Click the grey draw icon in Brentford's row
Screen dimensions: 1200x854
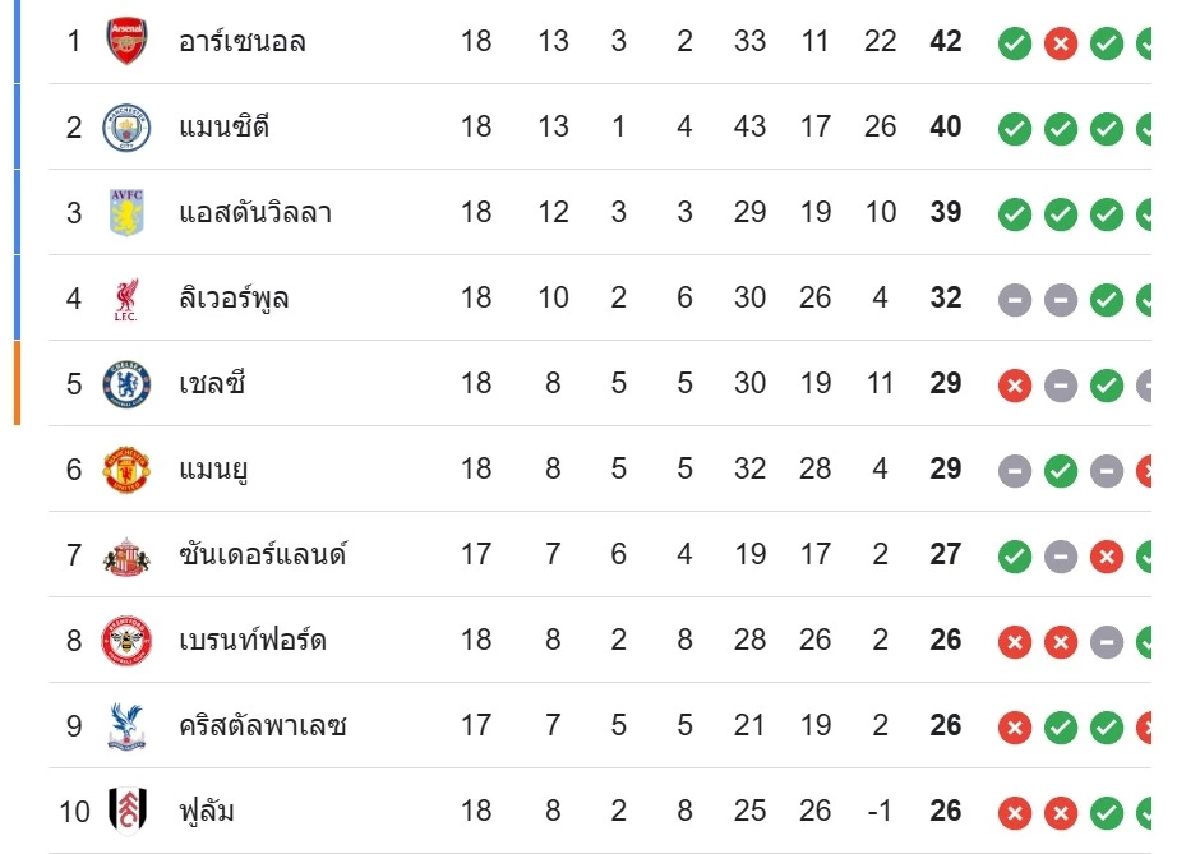(1106, 641)
